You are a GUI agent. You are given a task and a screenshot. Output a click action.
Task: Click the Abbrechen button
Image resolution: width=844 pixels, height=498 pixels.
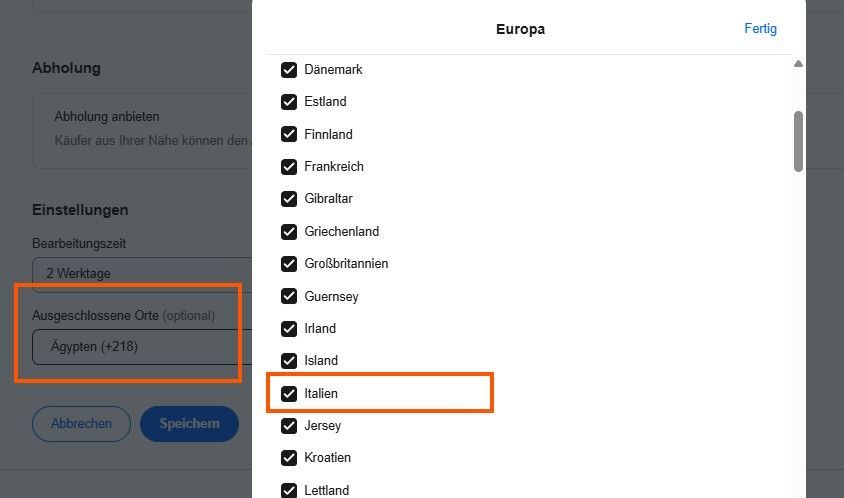point(81,424)
